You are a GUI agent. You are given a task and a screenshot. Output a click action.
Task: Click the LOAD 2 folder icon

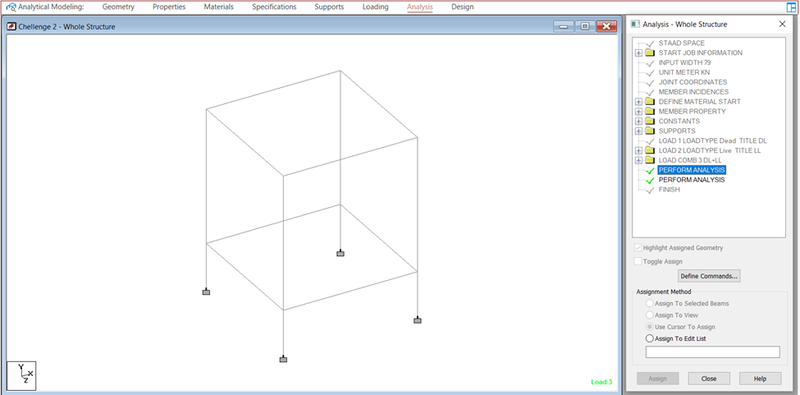click(649, 151)
